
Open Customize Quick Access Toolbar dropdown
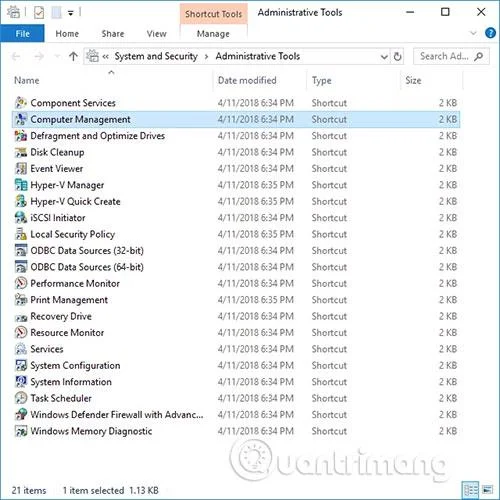click(71, 13)
